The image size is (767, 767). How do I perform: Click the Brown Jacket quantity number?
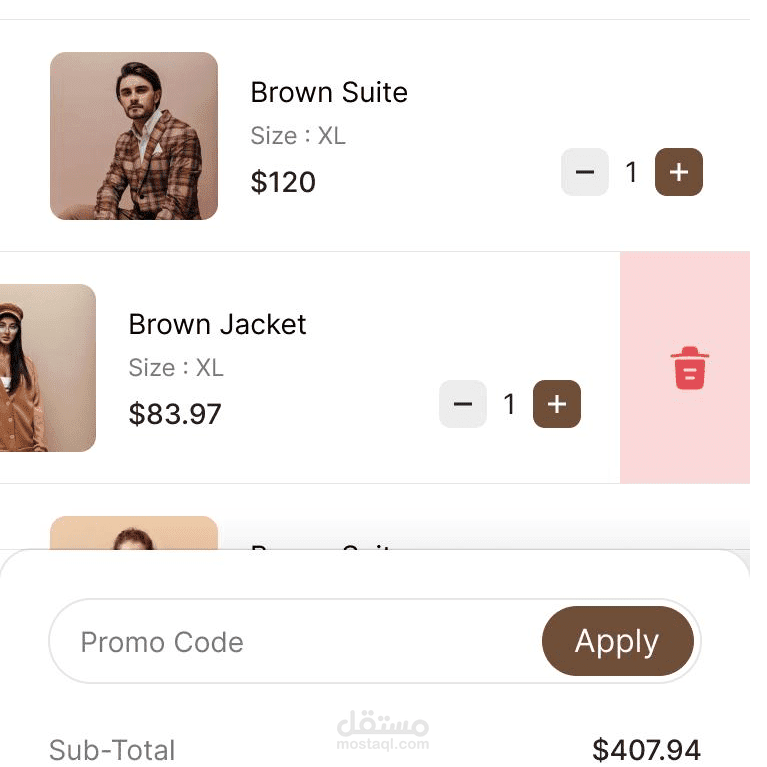[x=509, y=405]
